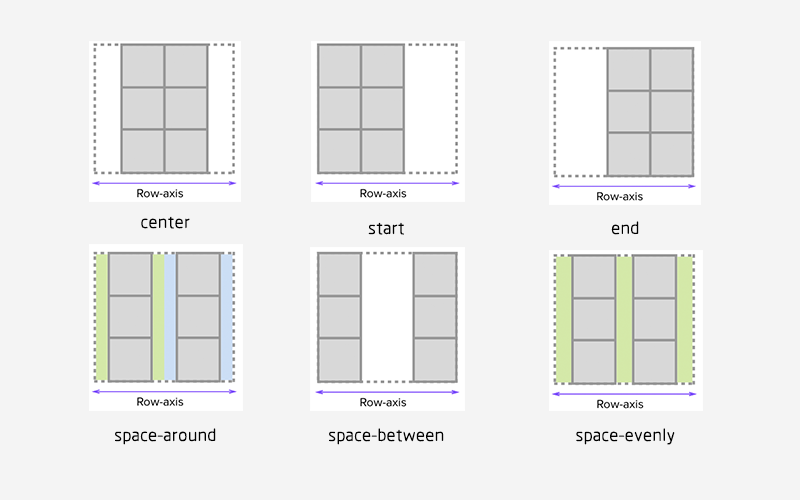Viewport: 800px width, 500px height.
Task: Click the 'center' caption label
Action: pyautogui.click(x=165, y=222)
